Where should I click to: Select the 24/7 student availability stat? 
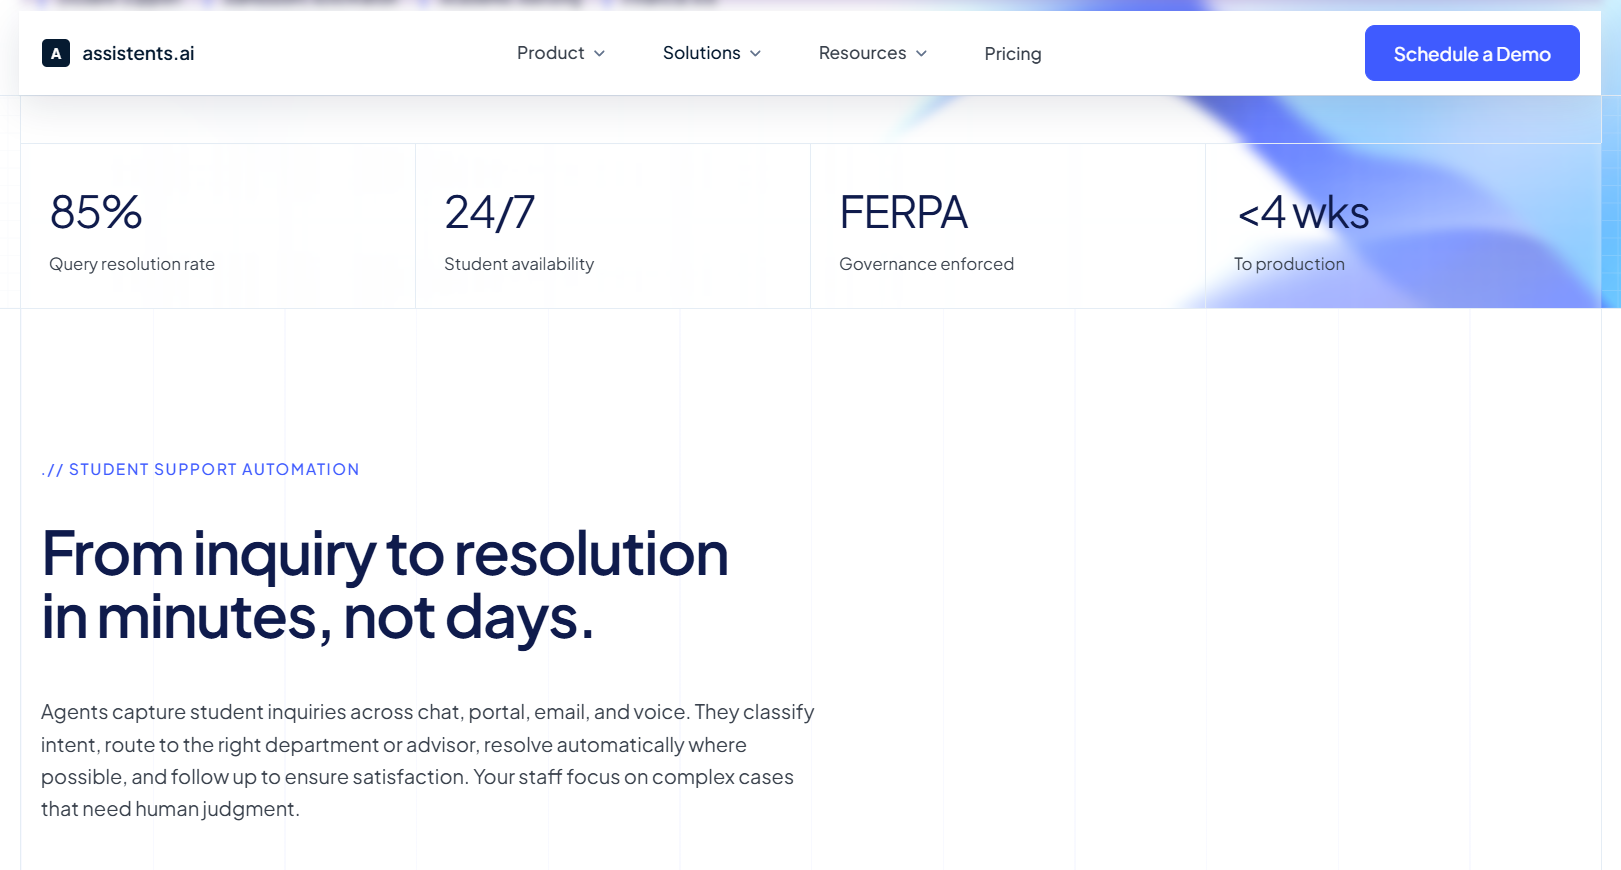(x=613, y=226)
